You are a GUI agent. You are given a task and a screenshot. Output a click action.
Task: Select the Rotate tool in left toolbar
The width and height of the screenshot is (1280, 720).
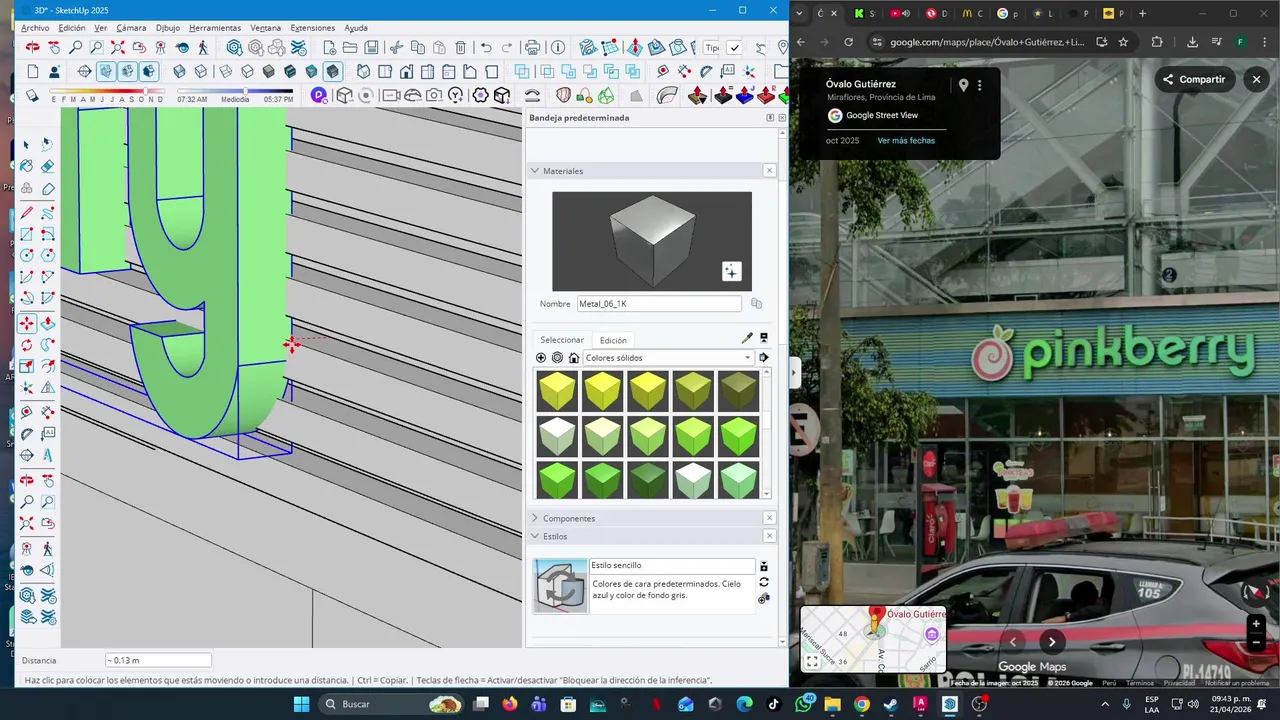26,345
